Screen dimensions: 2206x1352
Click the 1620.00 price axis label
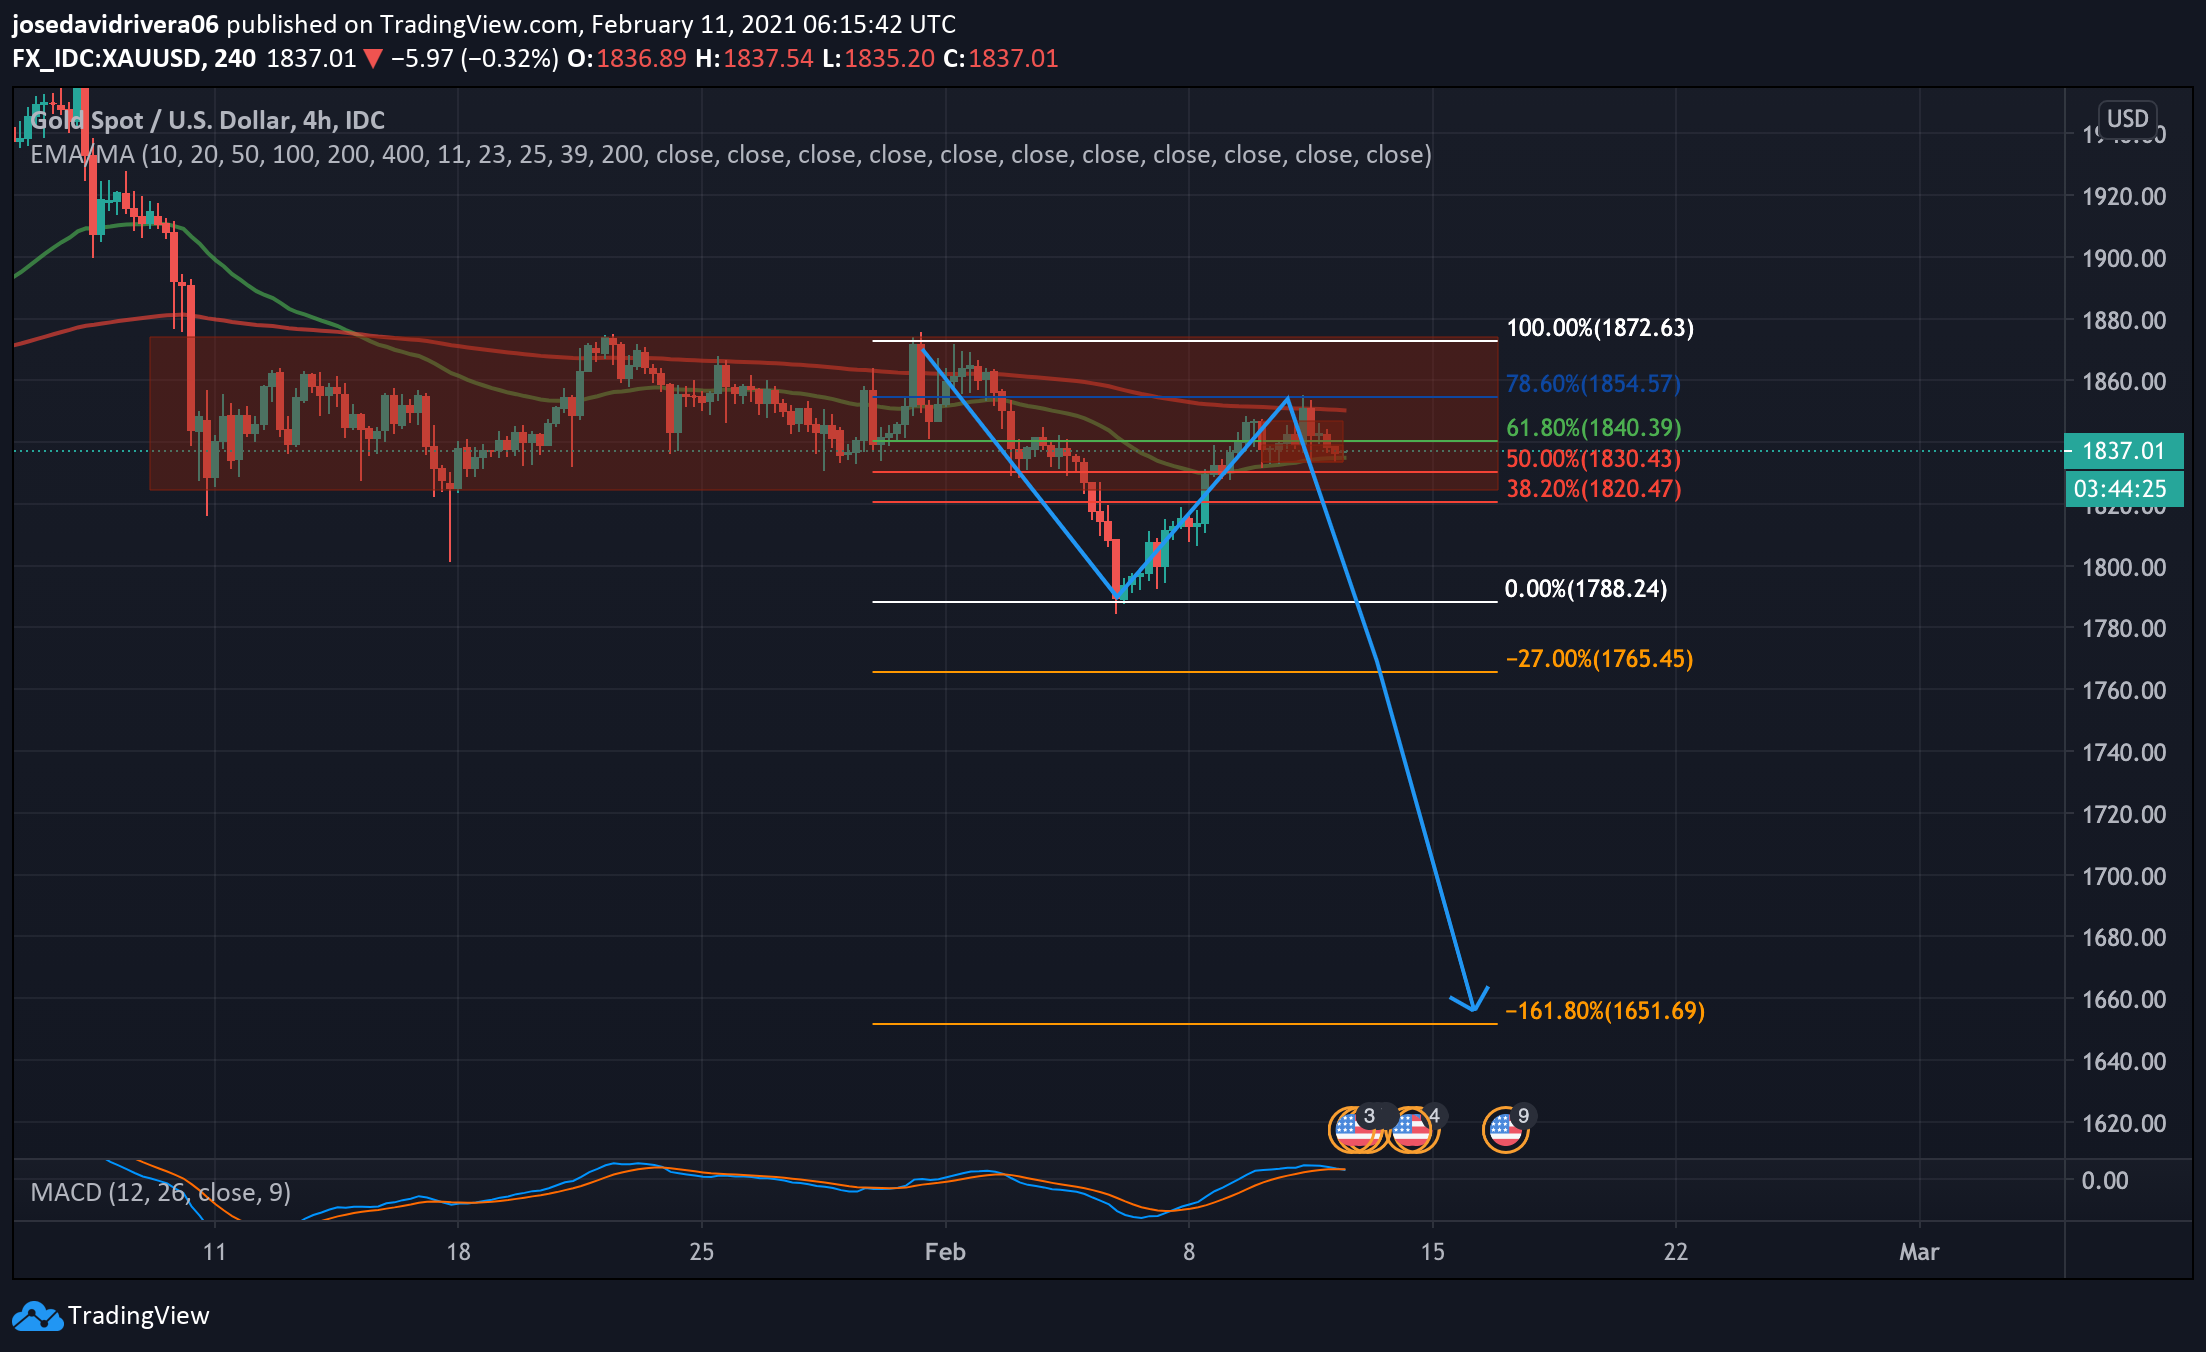coord(2124,1124)
